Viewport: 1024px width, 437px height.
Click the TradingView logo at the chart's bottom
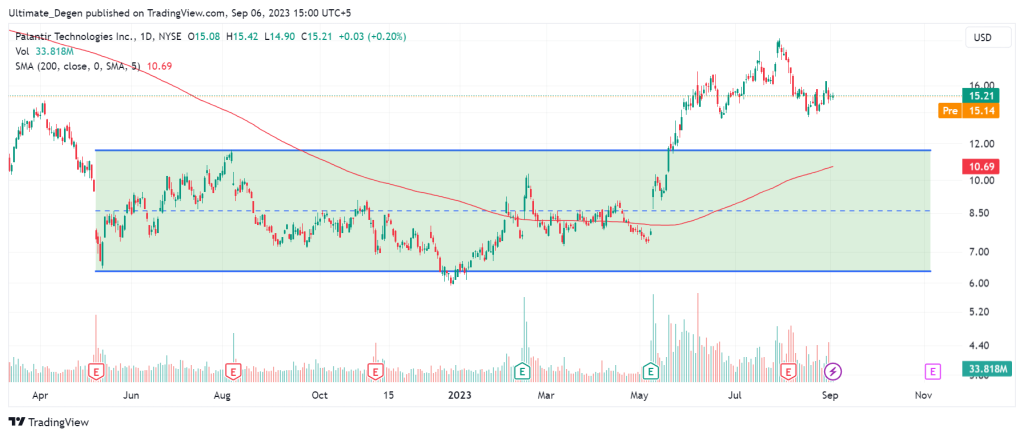pos(48,422)
